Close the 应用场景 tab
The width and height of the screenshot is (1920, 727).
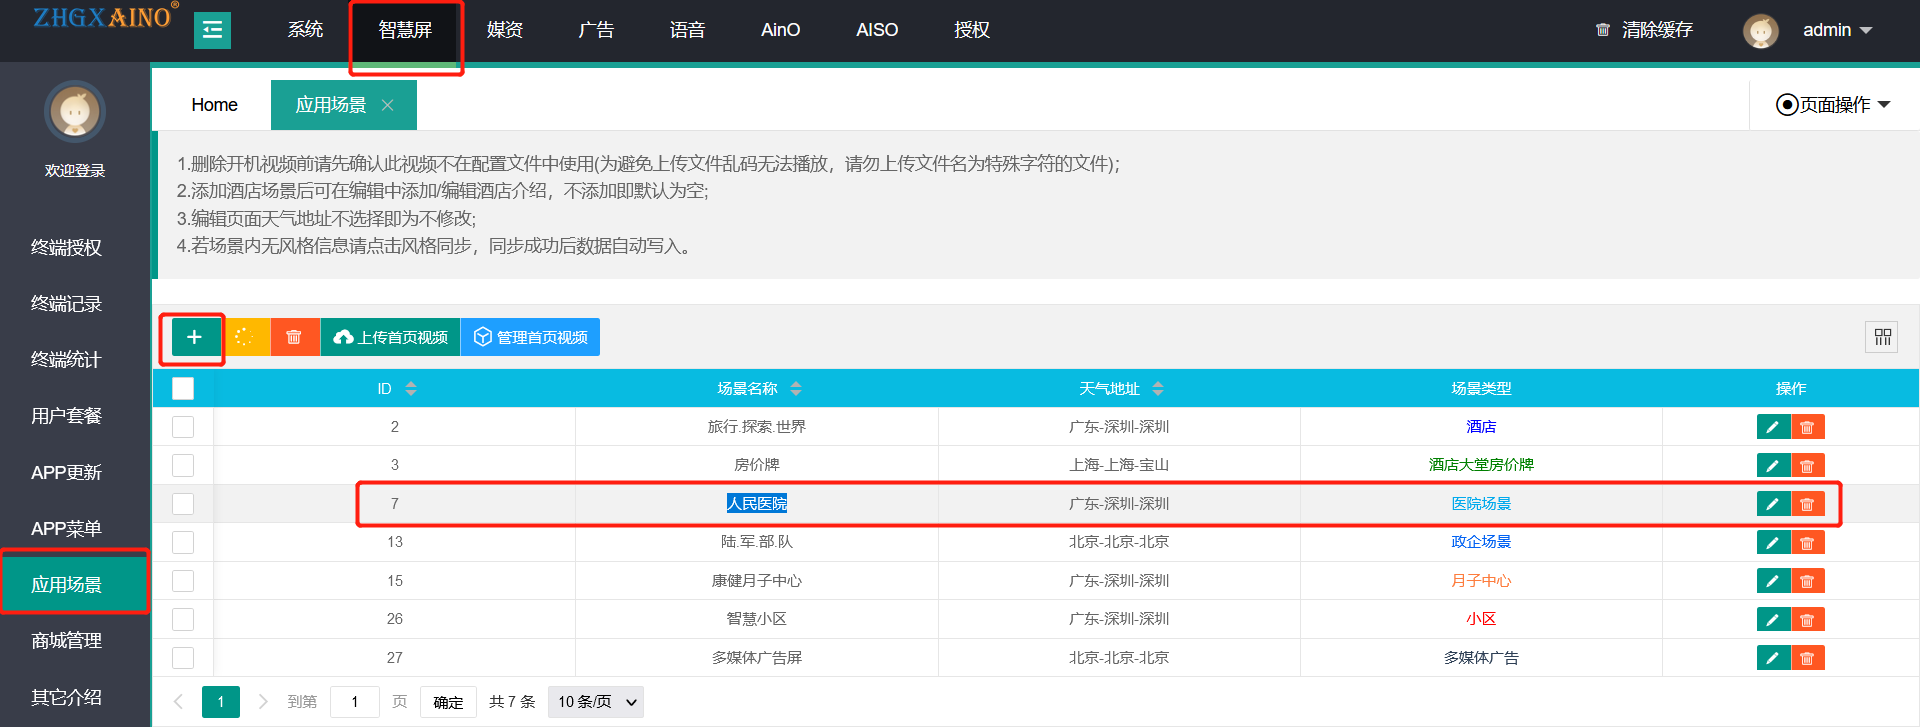tap(388, 105)
